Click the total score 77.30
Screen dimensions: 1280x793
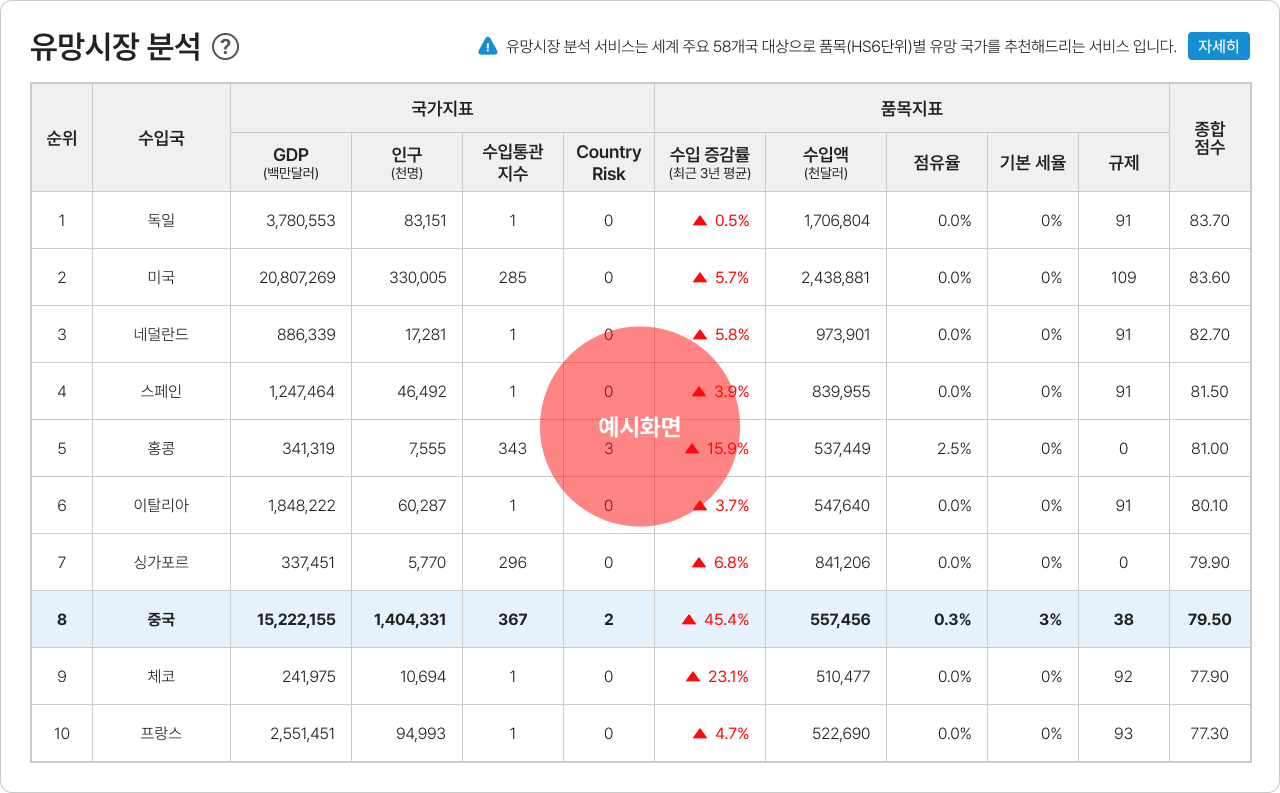pyautogui.click(x=1209, y=733)
